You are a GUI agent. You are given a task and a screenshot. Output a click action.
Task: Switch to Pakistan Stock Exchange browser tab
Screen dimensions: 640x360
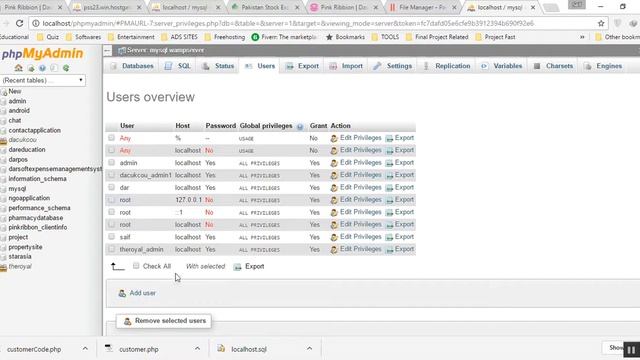tap(264, 7)
